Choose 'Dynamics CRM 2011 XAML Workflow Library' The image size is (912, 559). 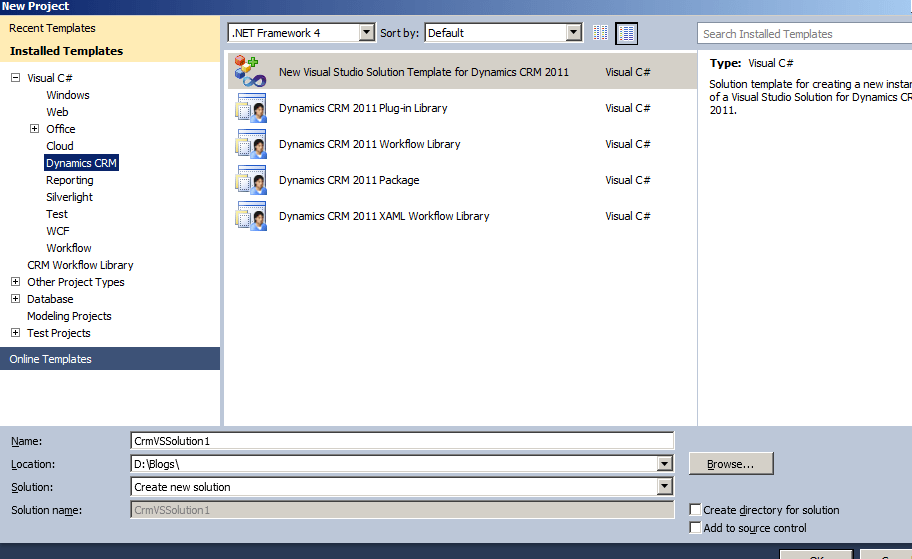pos(462,216)
